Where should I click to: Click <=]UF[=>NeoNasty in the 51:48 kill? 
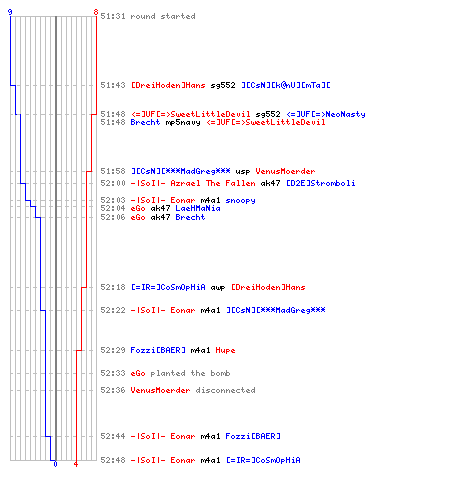coord(326,114)
